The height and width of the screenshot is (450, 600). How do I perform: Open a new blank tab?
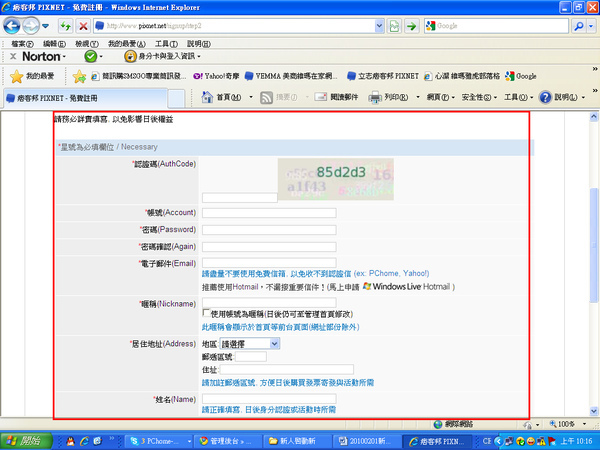(x=176, y=98)
